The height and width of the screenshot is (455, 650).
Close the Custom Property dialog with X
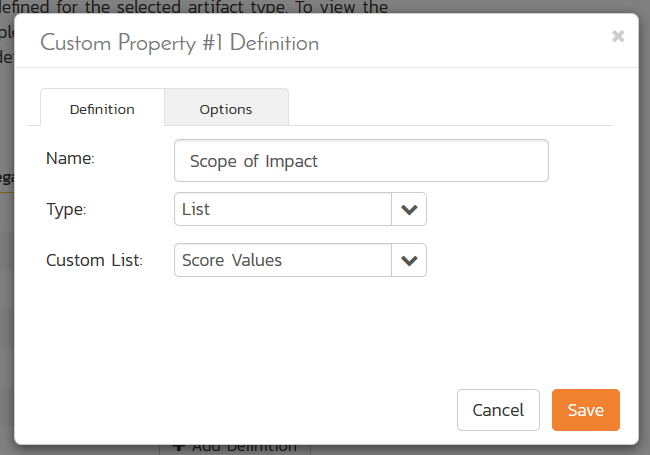click(618, 36)
